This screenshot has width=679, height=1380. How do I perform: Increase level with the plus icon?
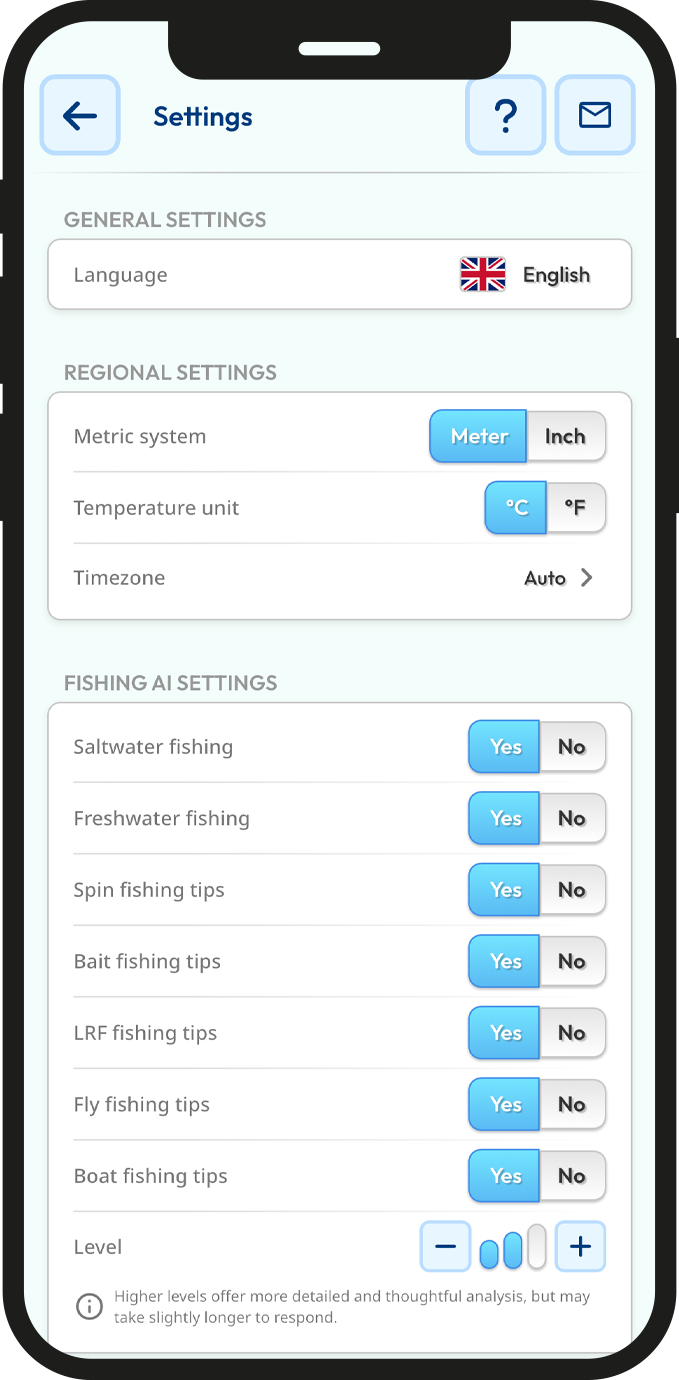click(581, 1247)
